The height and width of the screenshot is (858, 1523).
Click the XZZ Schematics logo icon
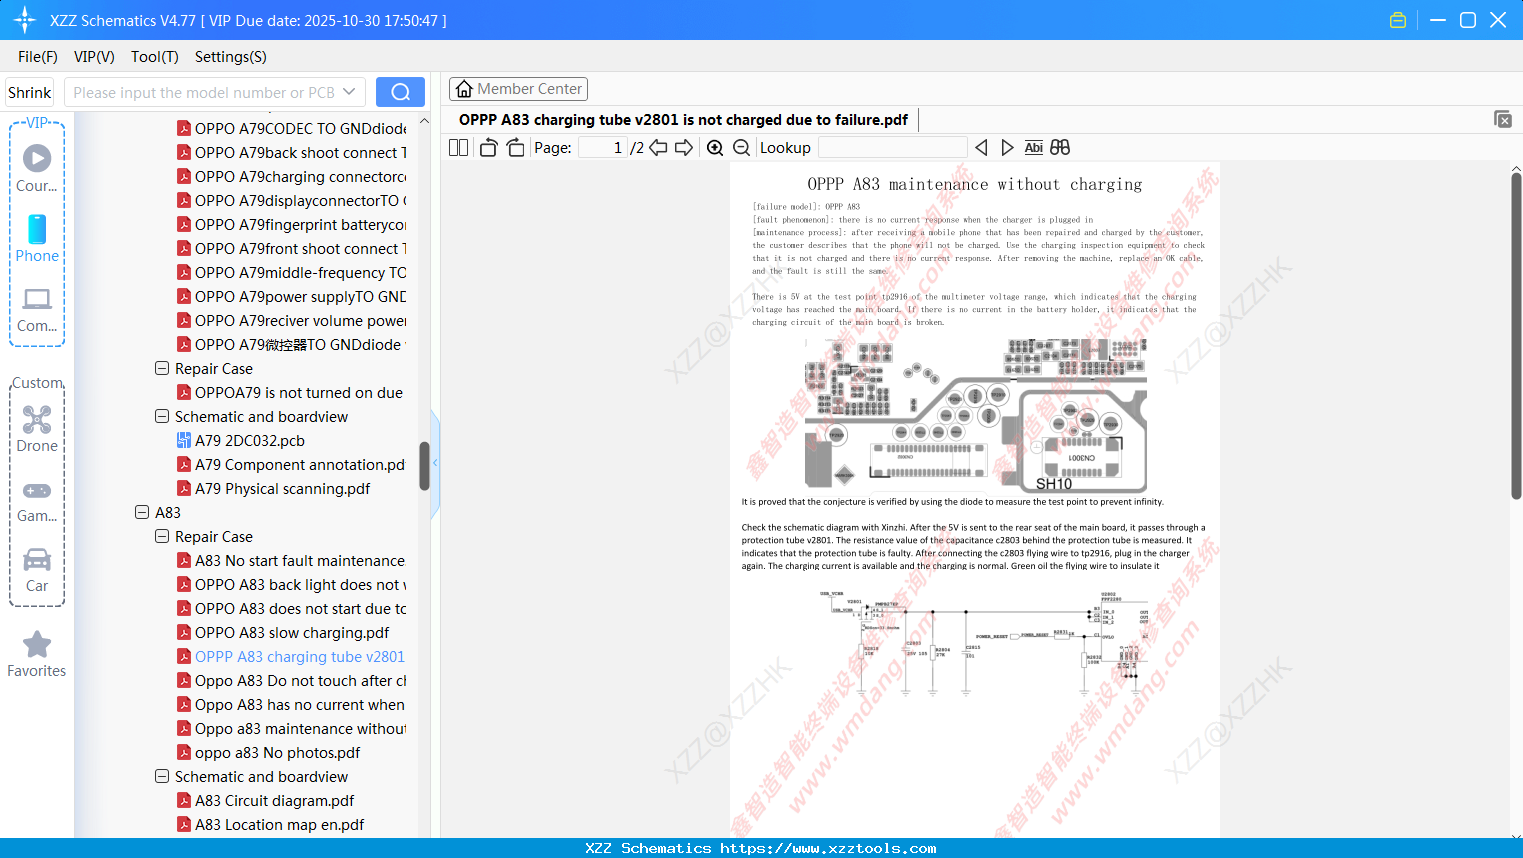click(25, 20)
